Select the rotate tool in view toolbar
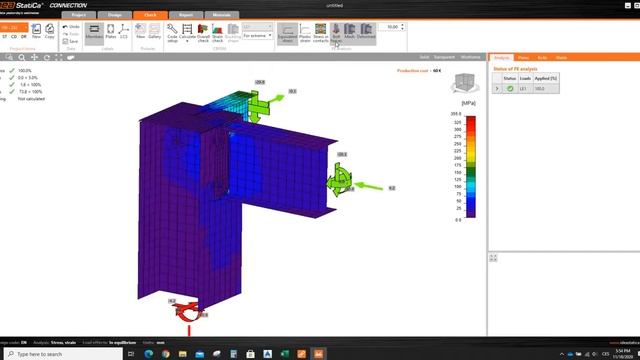Image resolution: width=640 pixels, height=360 pixels. click(47, 58)
